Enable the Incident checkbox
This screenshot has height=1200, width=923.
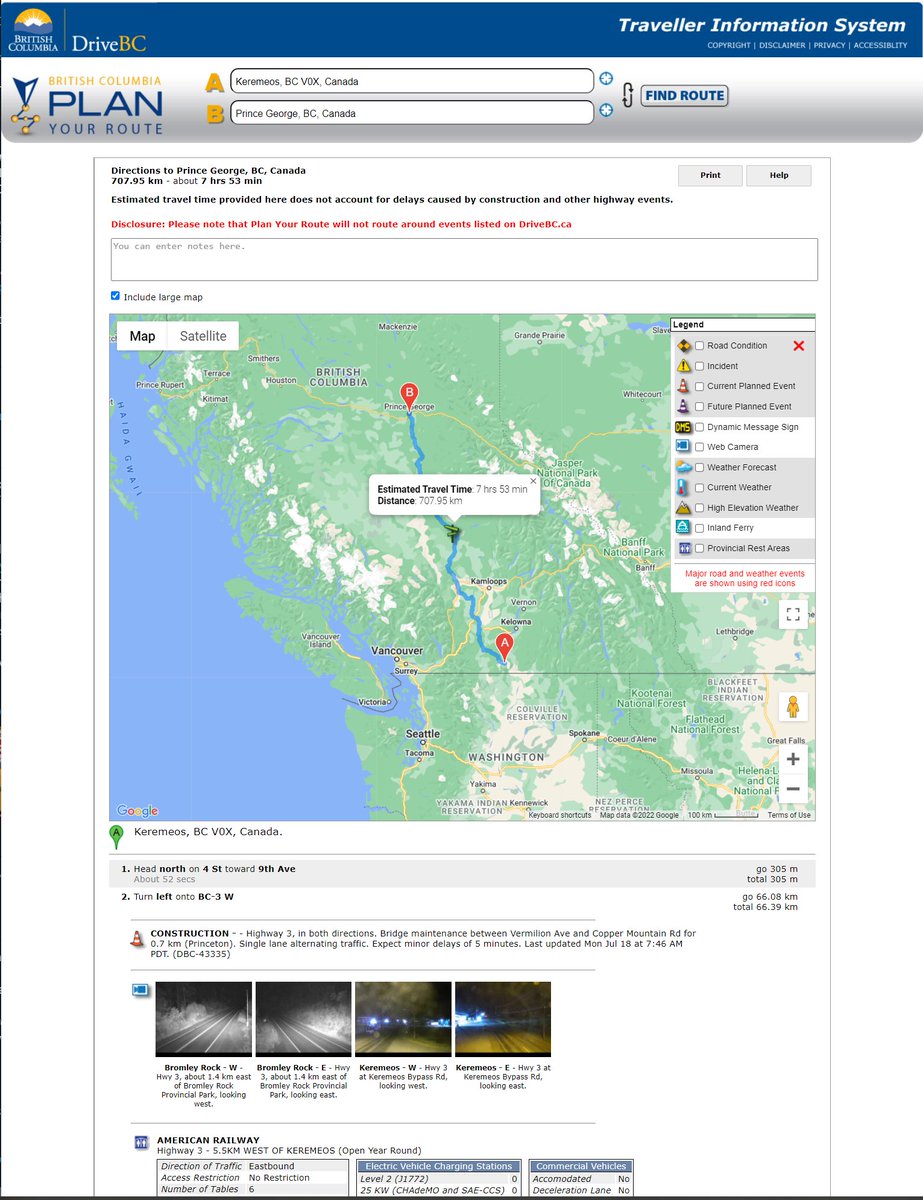pyautogui.click(x=700, y=366)
